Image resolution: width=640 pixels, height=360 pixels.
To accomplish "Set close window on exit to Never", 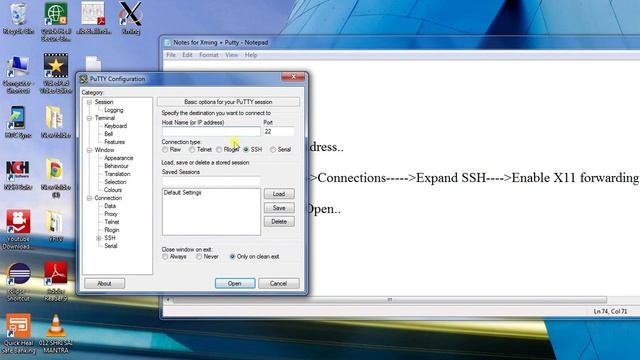I will (199, 257).
